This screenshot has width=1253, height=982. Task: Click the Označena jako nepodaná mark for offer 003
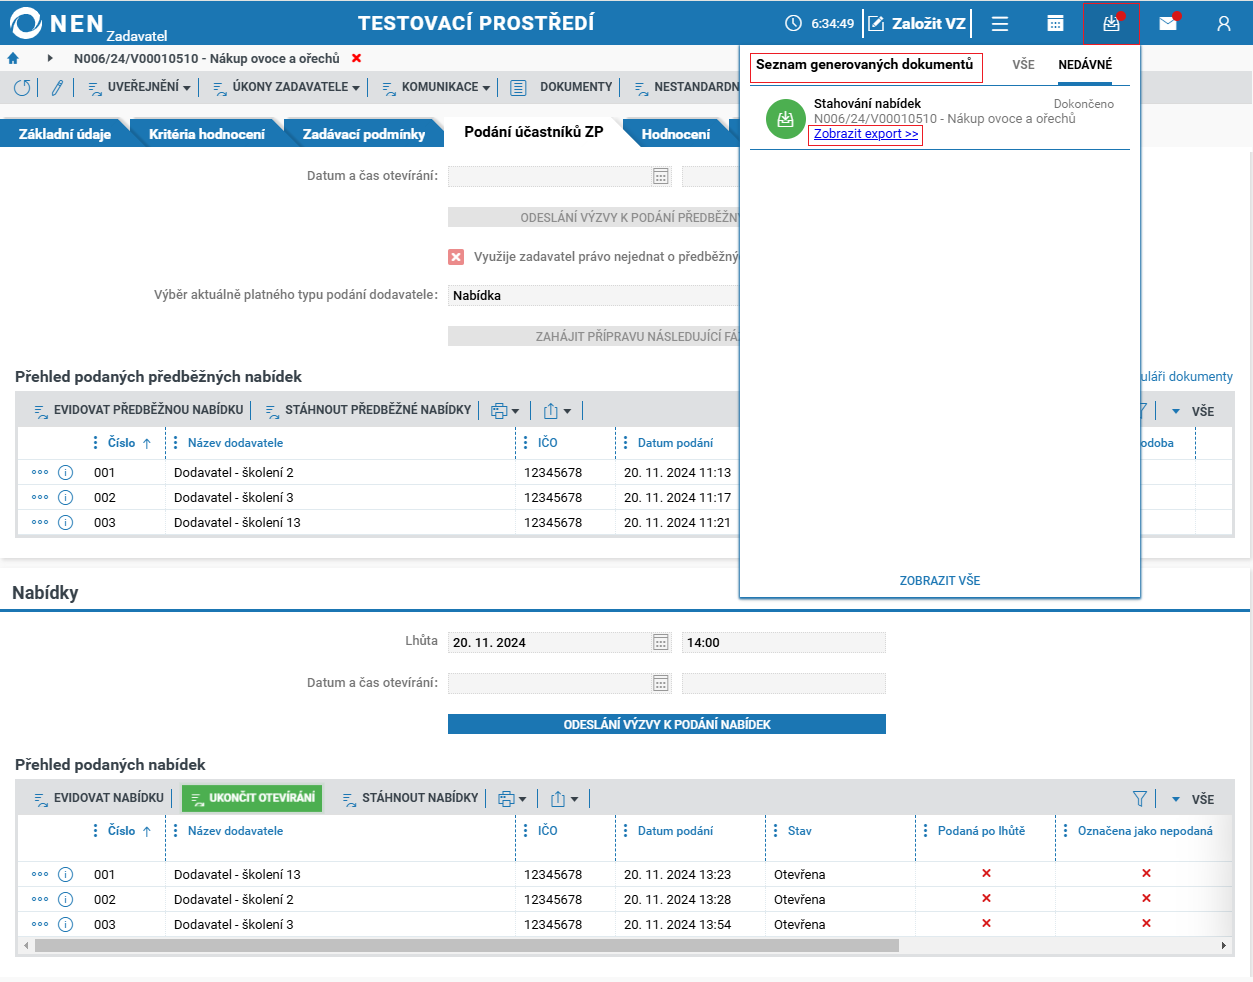click(x=1146, y=923)
